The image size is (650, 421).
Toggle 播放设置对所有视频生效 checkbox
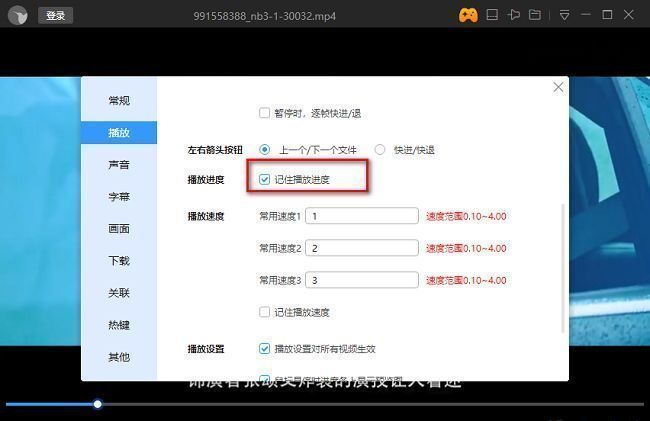pyautogui.click(x=264, y=348)
